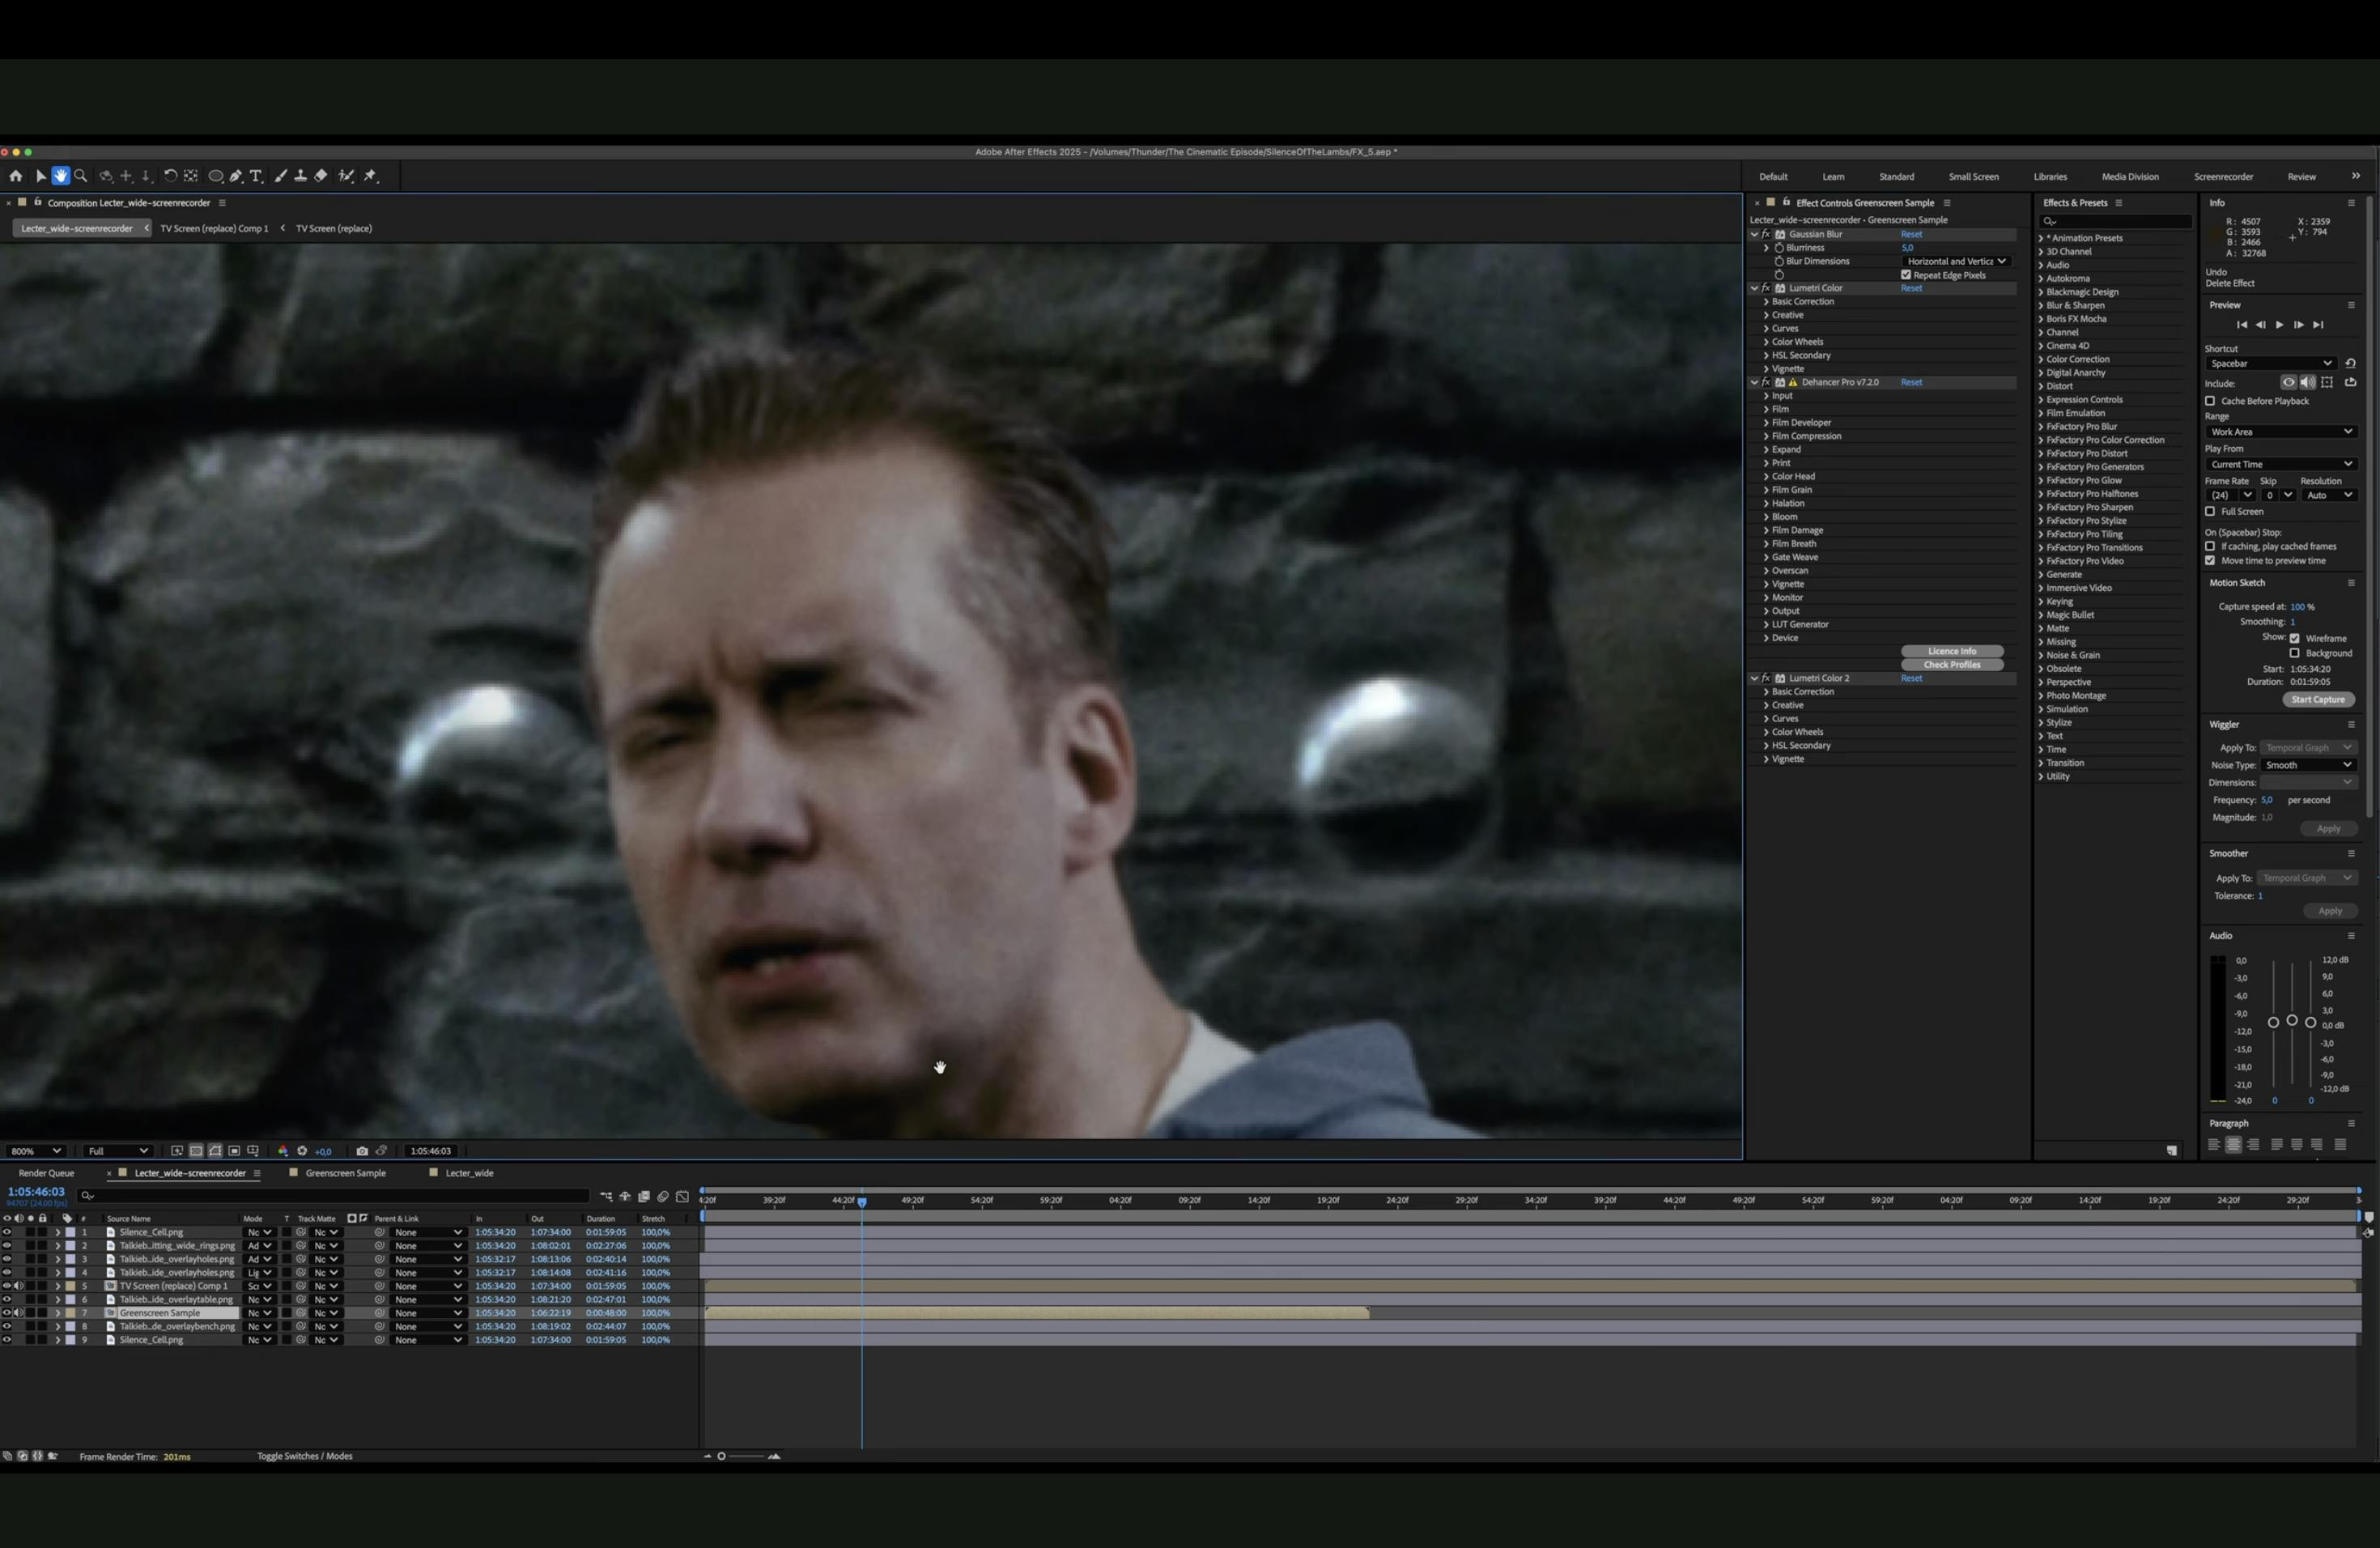2380x1548 pixels.
Task: Click the Check Profiles button
Action: point(1951,665)
